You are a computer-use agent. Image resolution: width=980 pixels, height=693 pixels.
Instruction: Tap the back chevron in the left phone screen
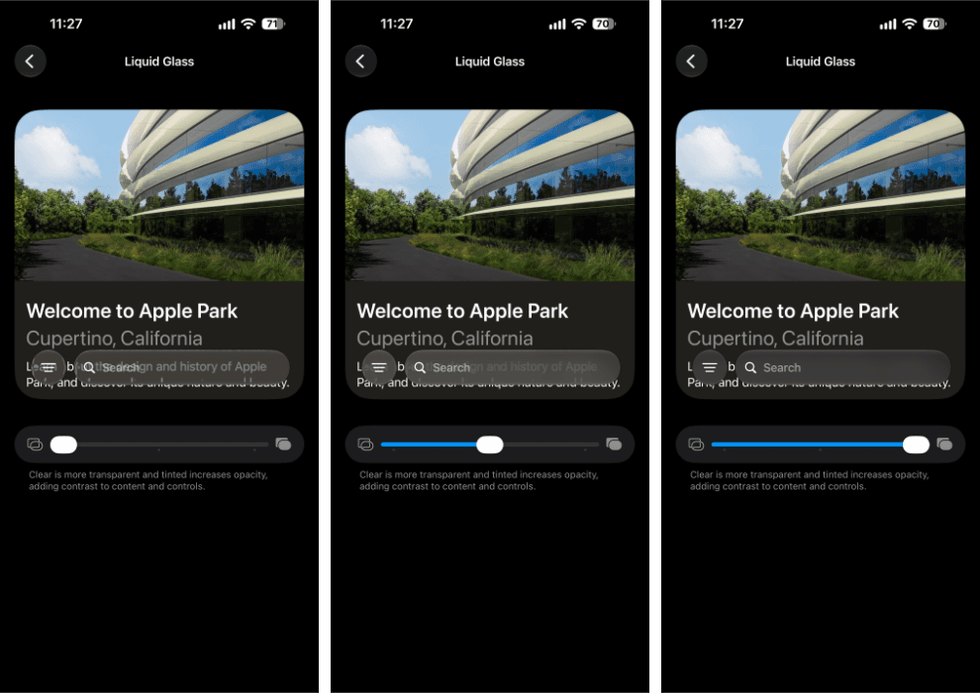[30, 61]
